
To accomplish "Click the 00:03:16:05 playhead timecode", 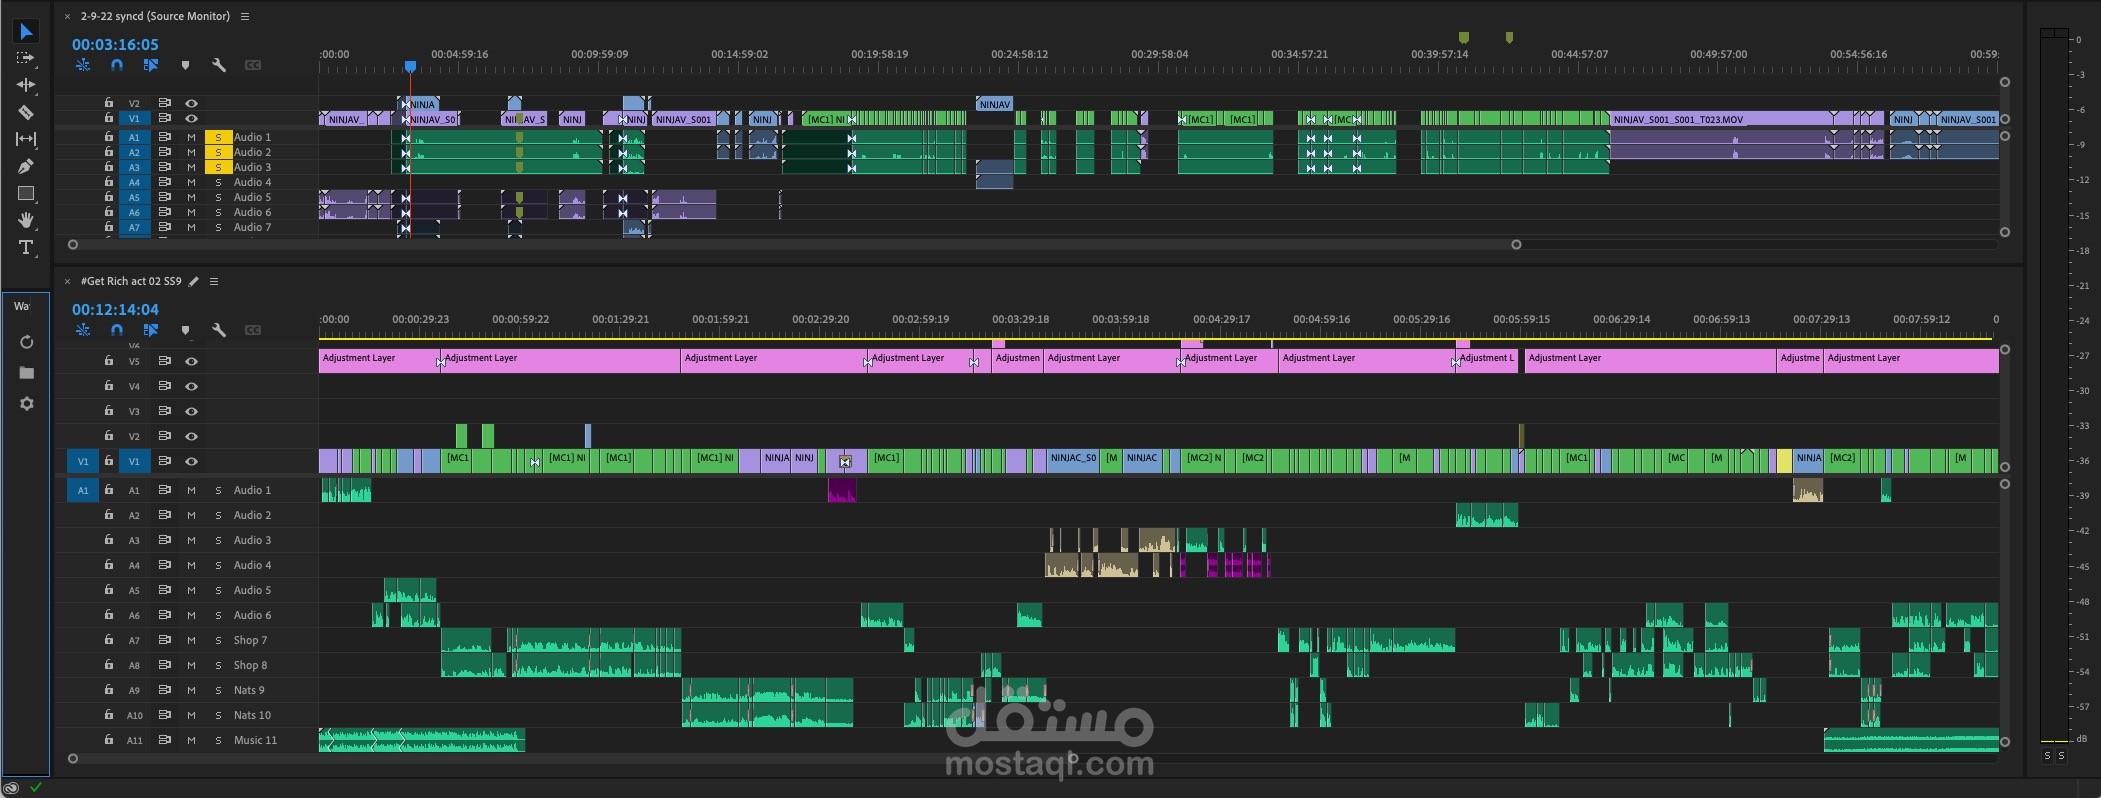I will pyautogui.click(x=115, y=44).
